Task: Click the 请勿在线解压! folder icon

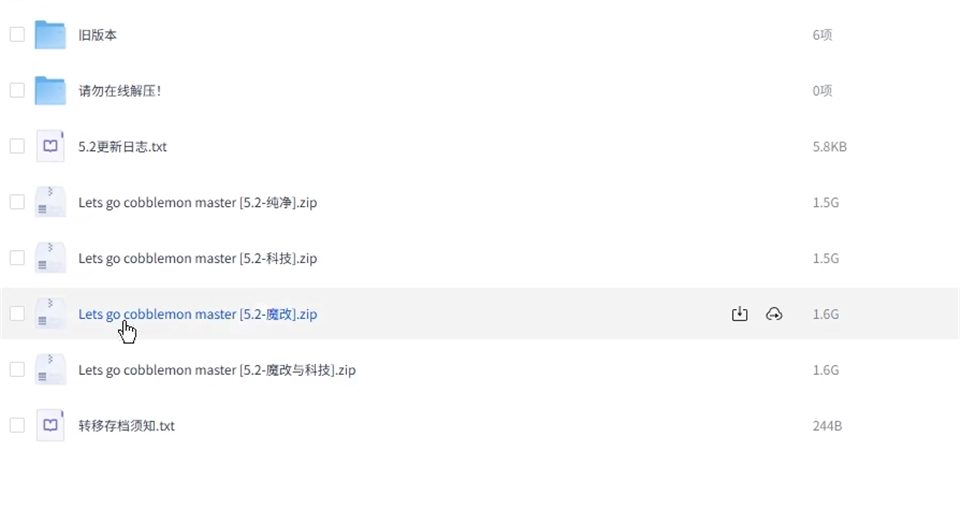Action: [x=50, y=91]
